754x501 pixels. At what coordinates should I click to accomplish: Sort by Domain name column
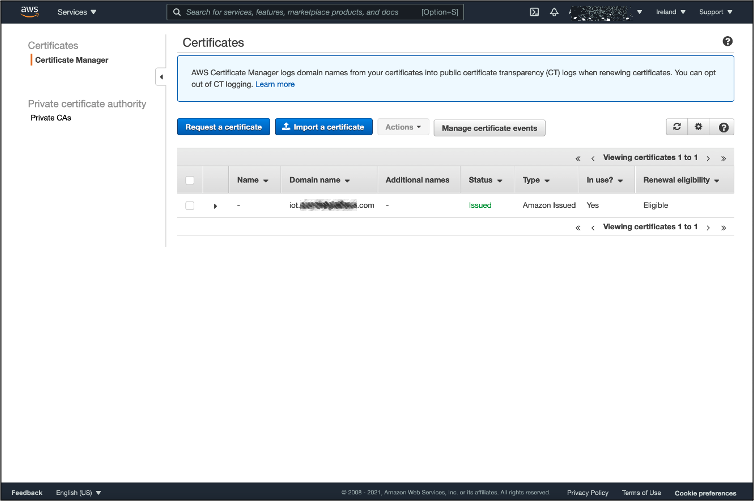[x=319, y=180]
